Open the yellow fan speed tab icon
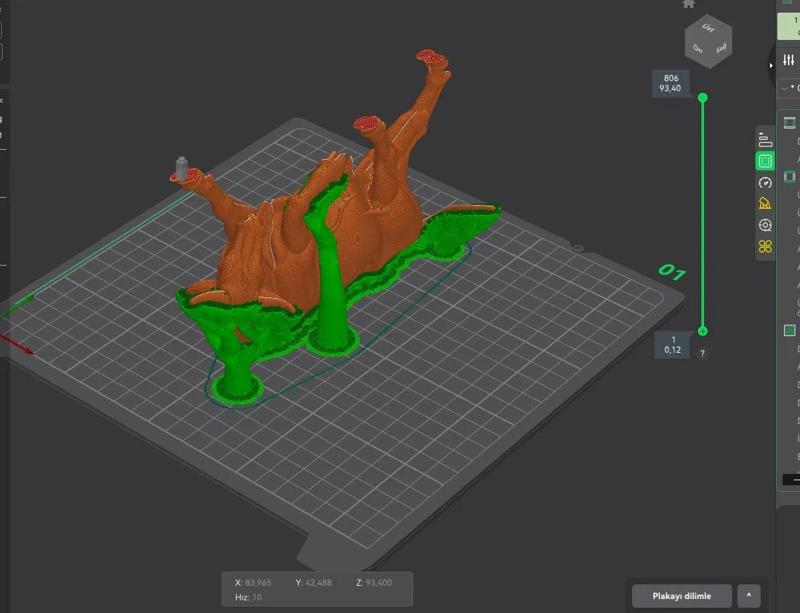This screenshot has height=613, width=800. [765, 203]
